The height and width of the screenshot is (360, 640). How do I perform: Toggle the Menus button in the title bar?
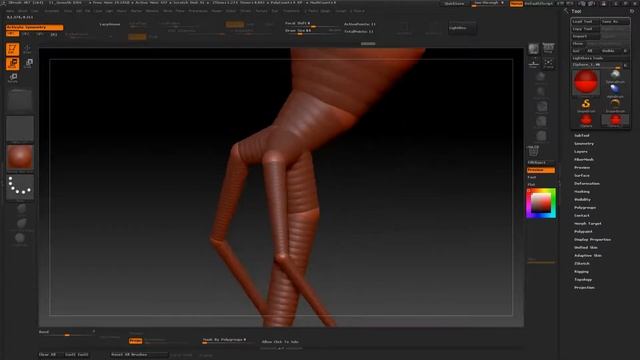click(516, 3)
